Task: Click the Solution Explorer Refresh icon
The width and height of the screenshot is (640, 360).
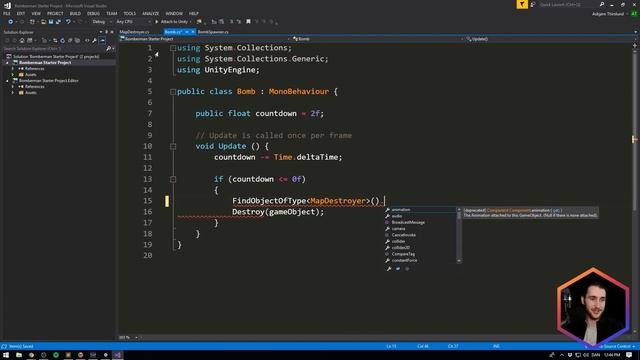Action: (x=62, y=40)
